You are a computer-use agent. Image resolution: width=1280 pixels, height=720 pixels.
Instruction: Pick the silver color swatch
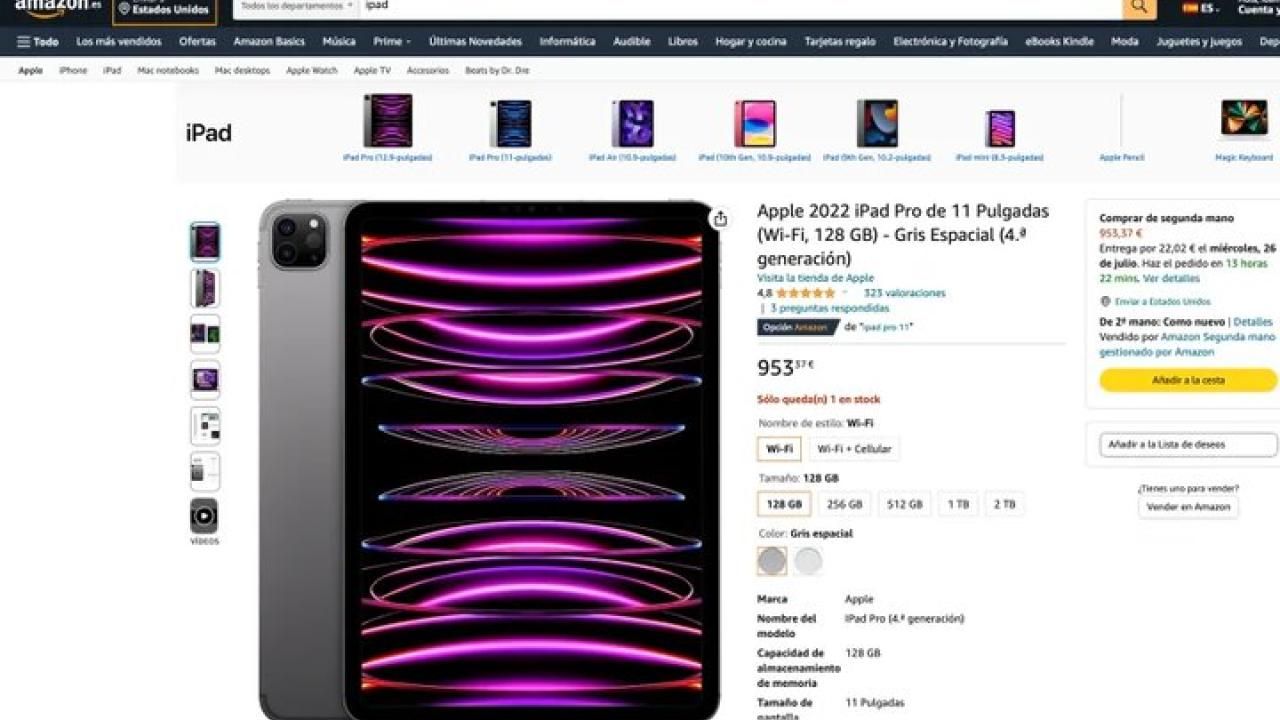[x=808, y=561]
